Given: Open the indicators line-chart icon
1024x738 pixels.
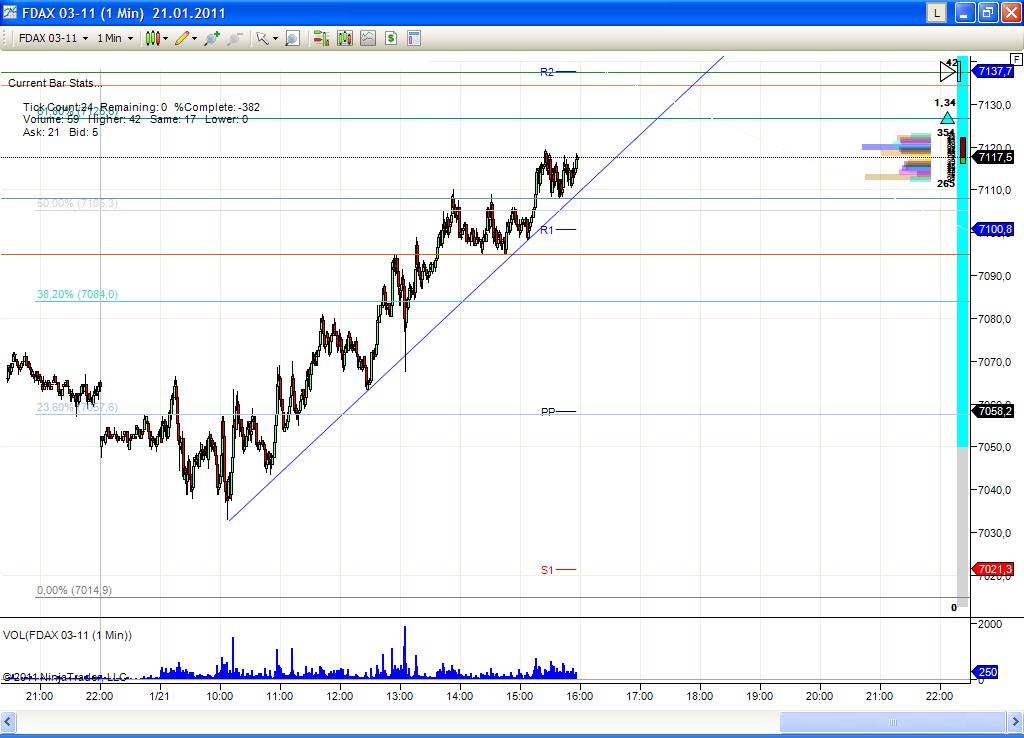Looking at the screenshot, I should [x=367, y=38].
